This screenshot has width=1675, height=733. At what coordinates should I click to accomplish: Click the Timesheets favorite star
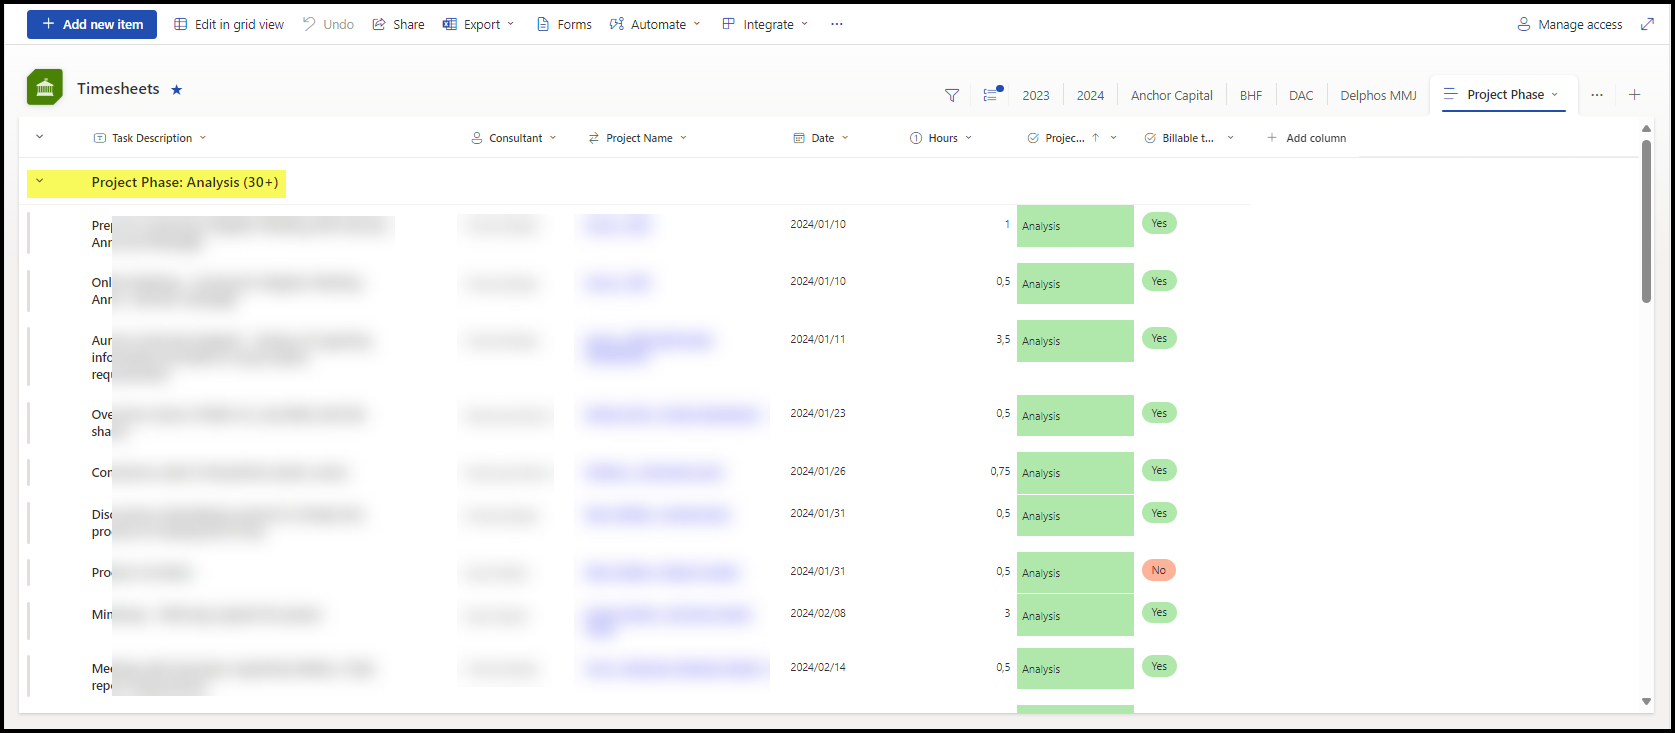[x=177, y=90]
